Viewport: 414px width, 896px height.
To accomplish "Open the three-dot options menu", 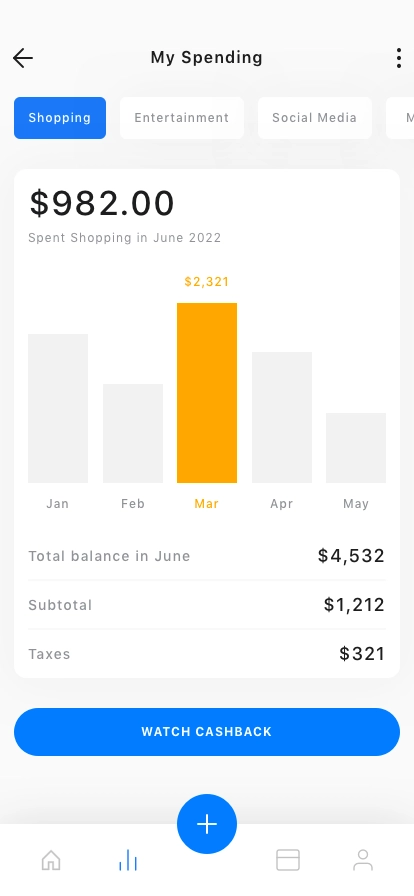I will (x=399, y=58).
